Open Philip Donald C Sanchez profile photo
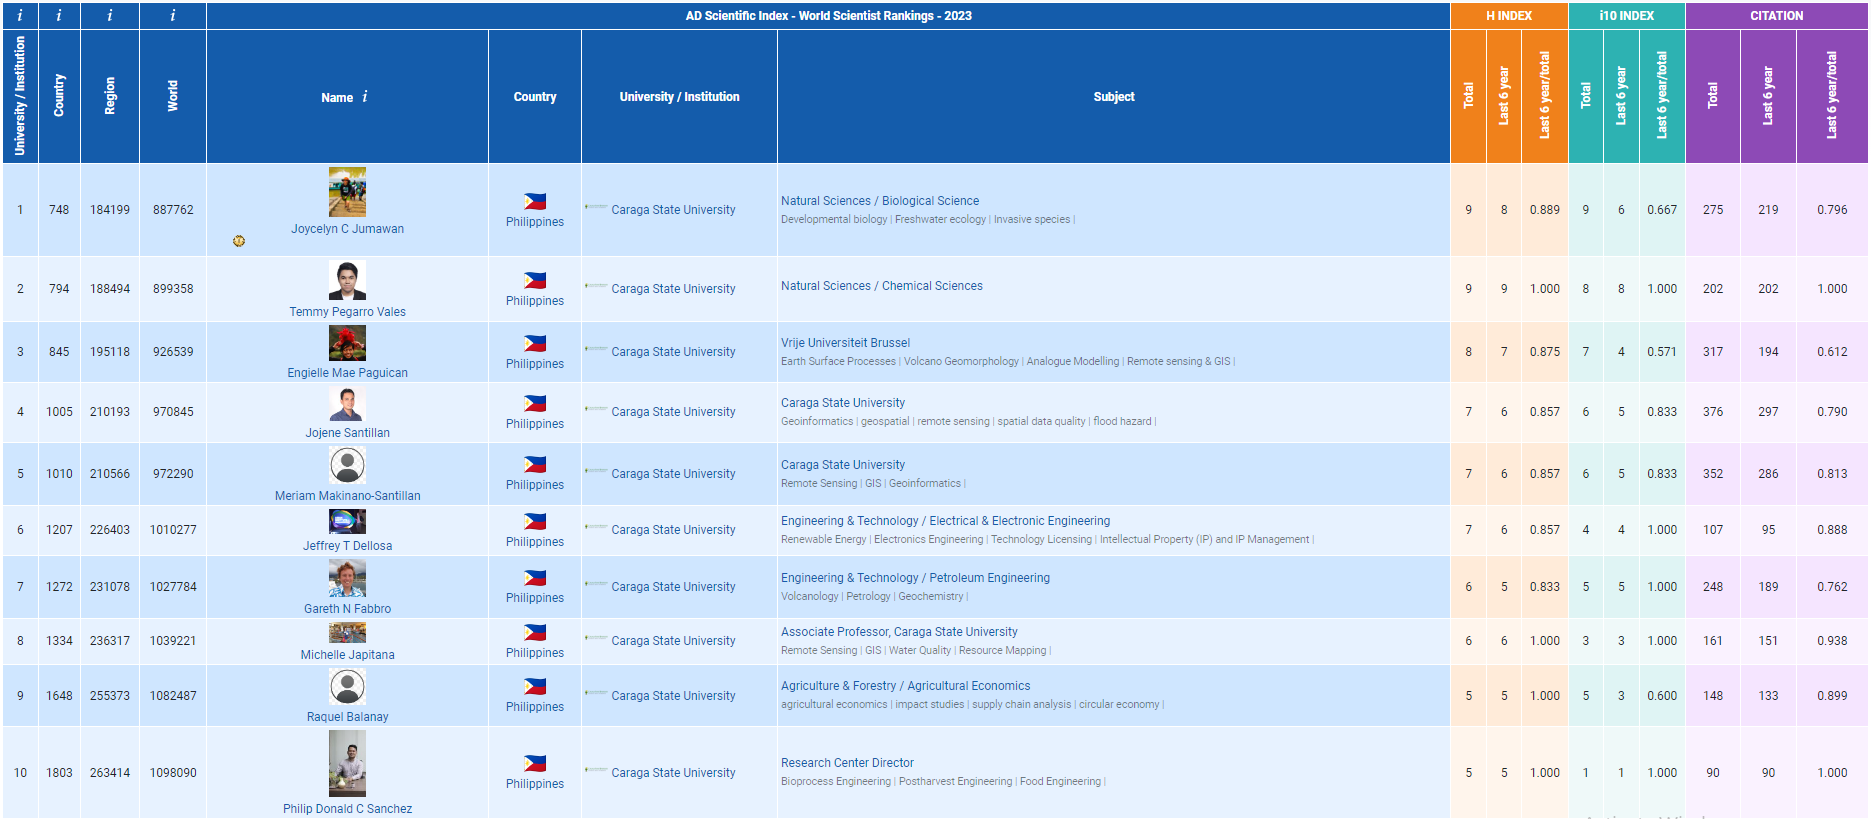The height and width of the screenshot is (819, 1871). [x=348, y=764]
